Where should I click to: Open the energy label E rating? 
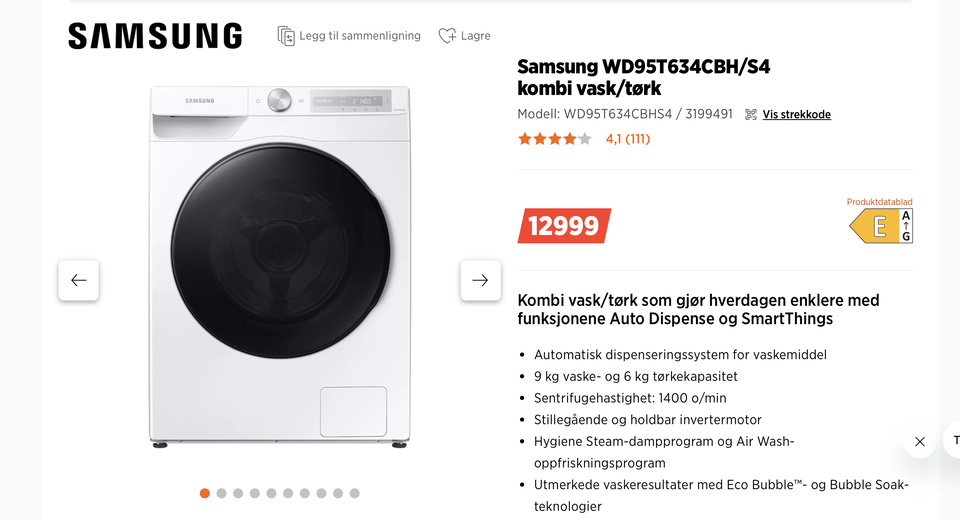click(881, 226)
